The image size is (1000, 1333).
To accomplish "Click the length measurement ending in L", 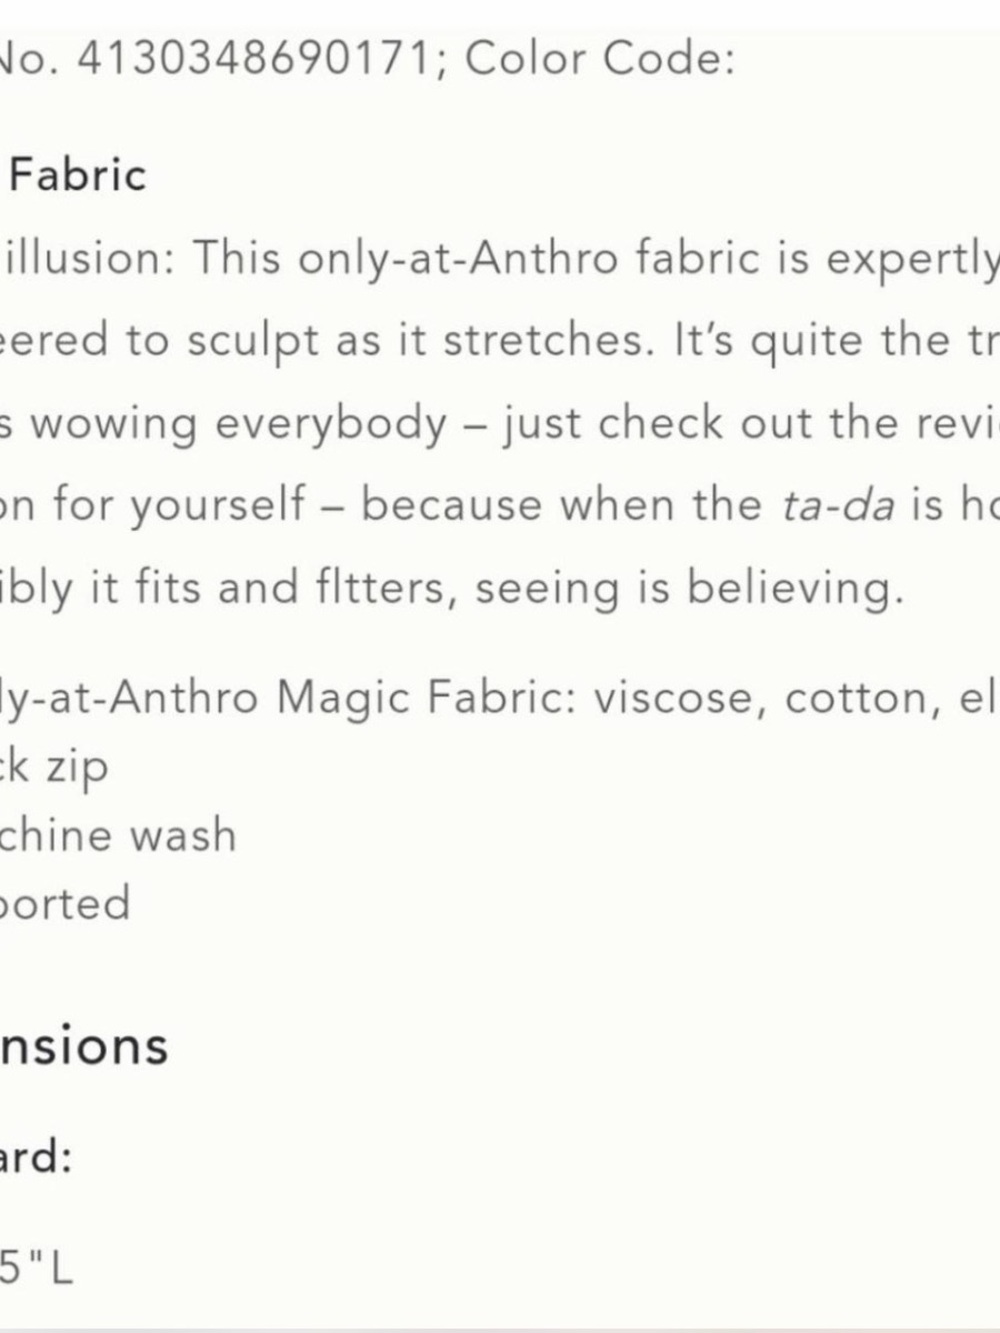I will click(x=37, y=1269).
